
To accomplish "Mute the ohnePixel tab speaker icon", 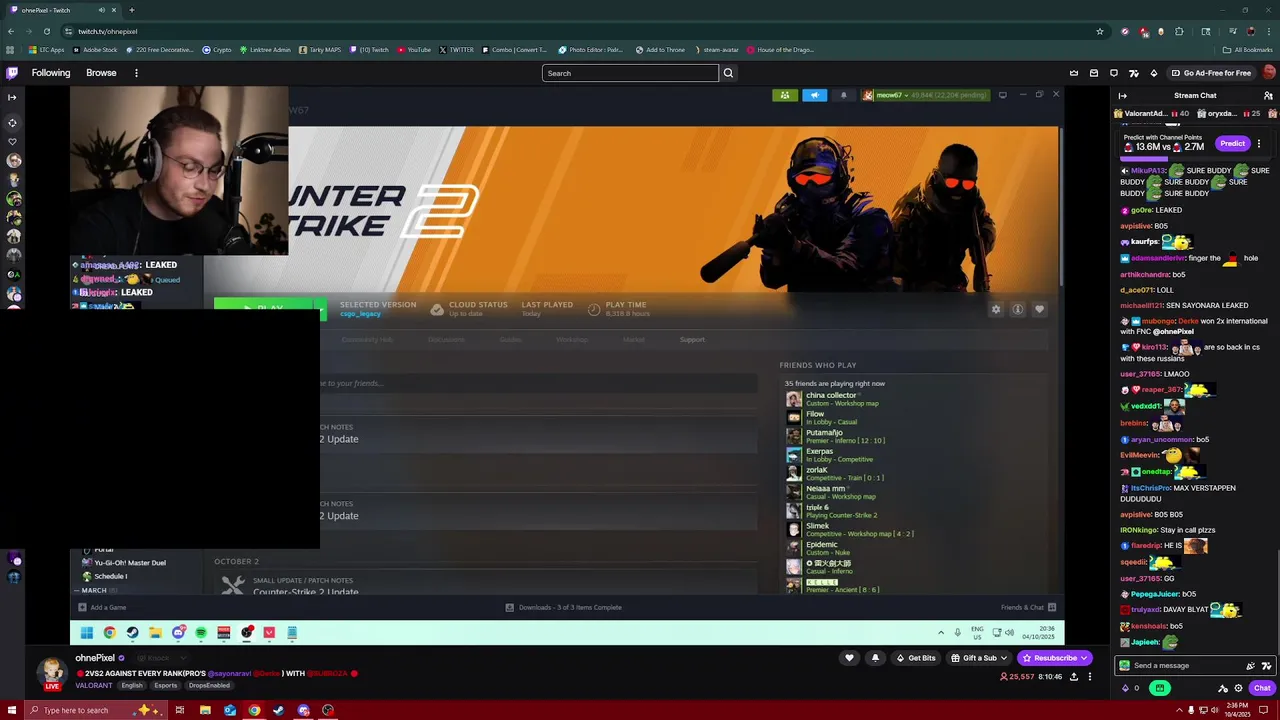I will [x=101, y=10].
